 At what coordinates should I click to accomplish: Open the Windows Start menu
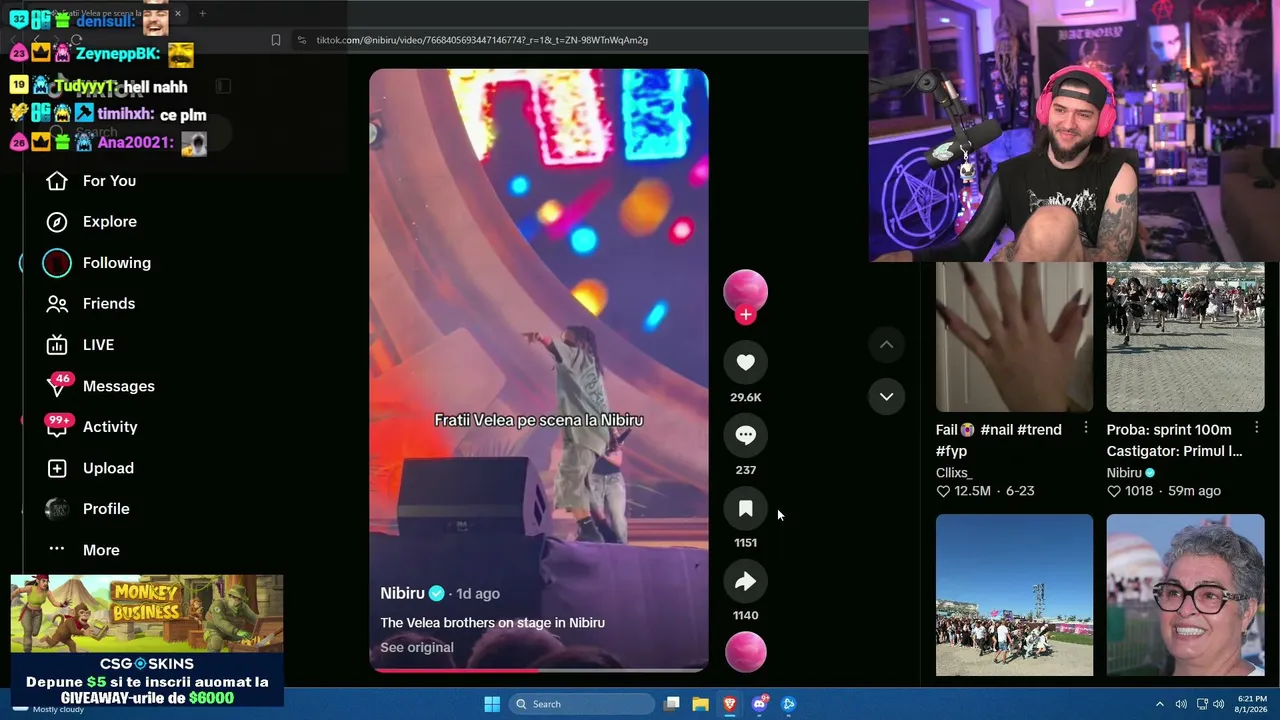[492, 704]
